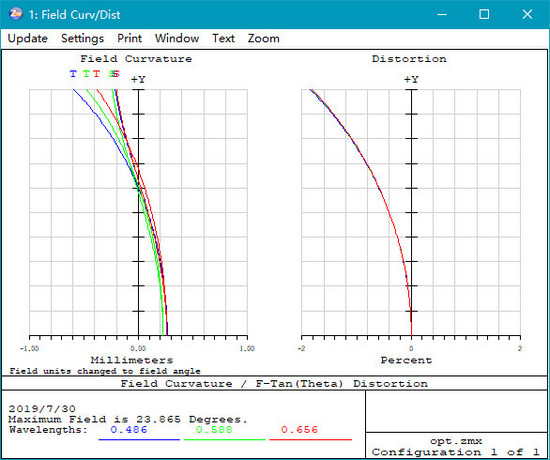Click the +Y label above Distortion plot
Viewport: 550px width, 460px height.
[411, 80]
